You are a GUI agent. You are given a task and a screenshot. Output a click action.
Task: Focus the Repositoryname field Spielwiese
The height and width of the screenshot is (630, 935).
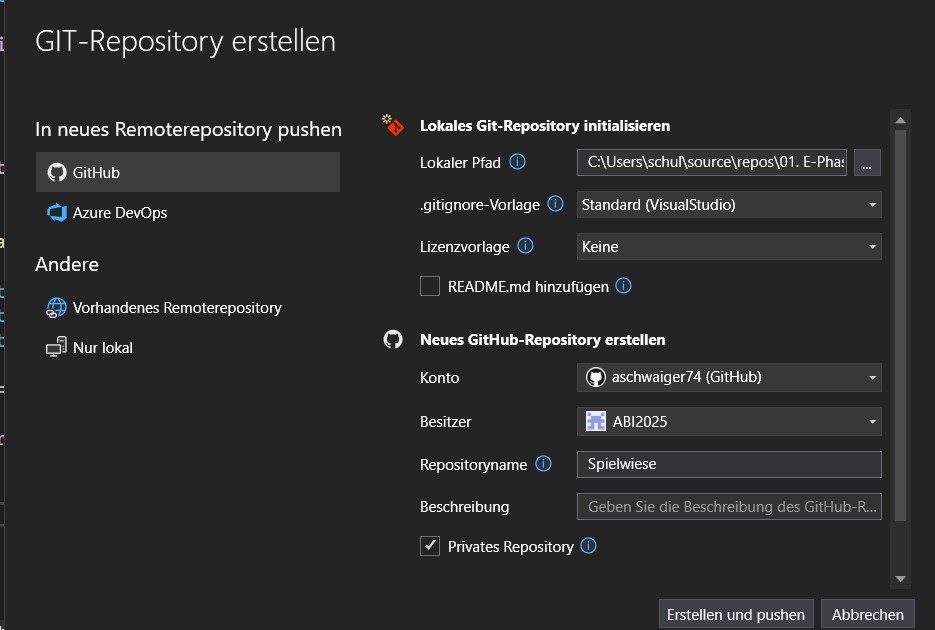point(729,464)
